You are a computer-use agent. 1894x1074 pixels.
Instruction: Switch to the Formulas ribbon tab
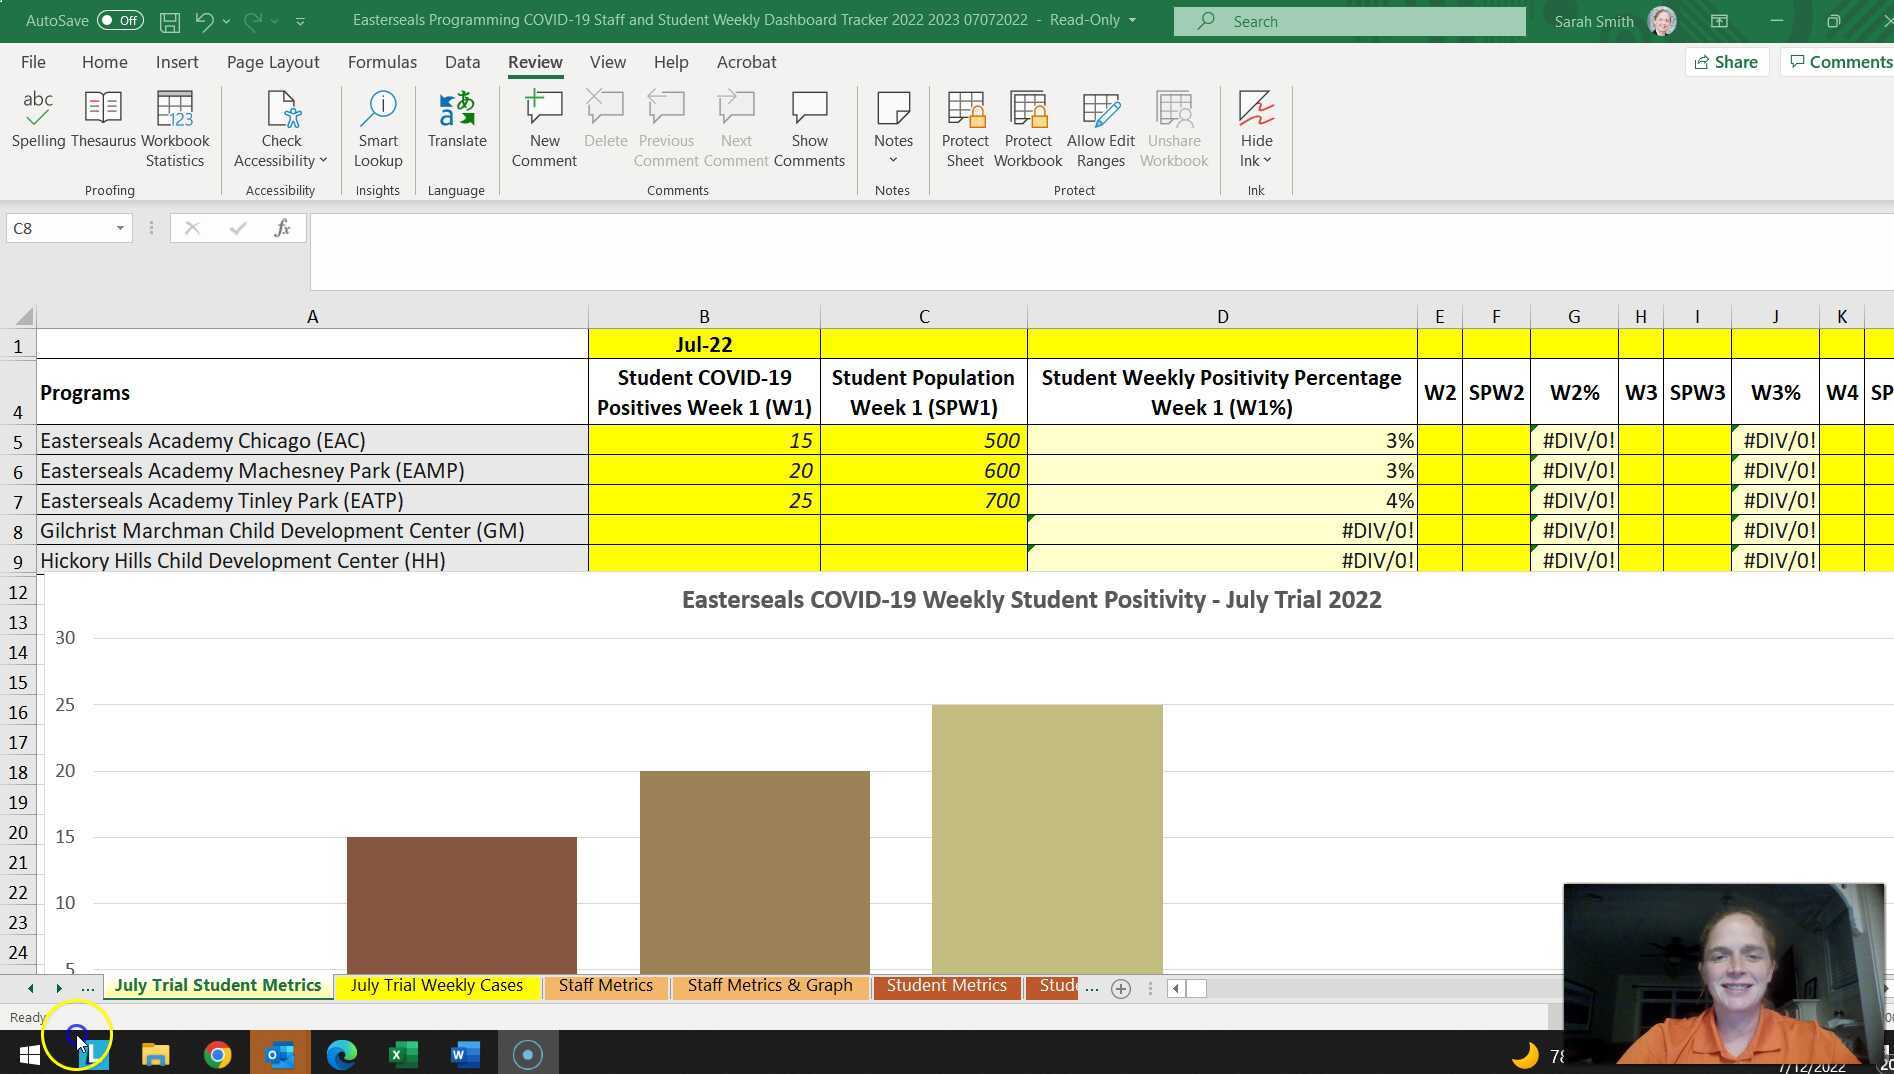tap(382, 61)
